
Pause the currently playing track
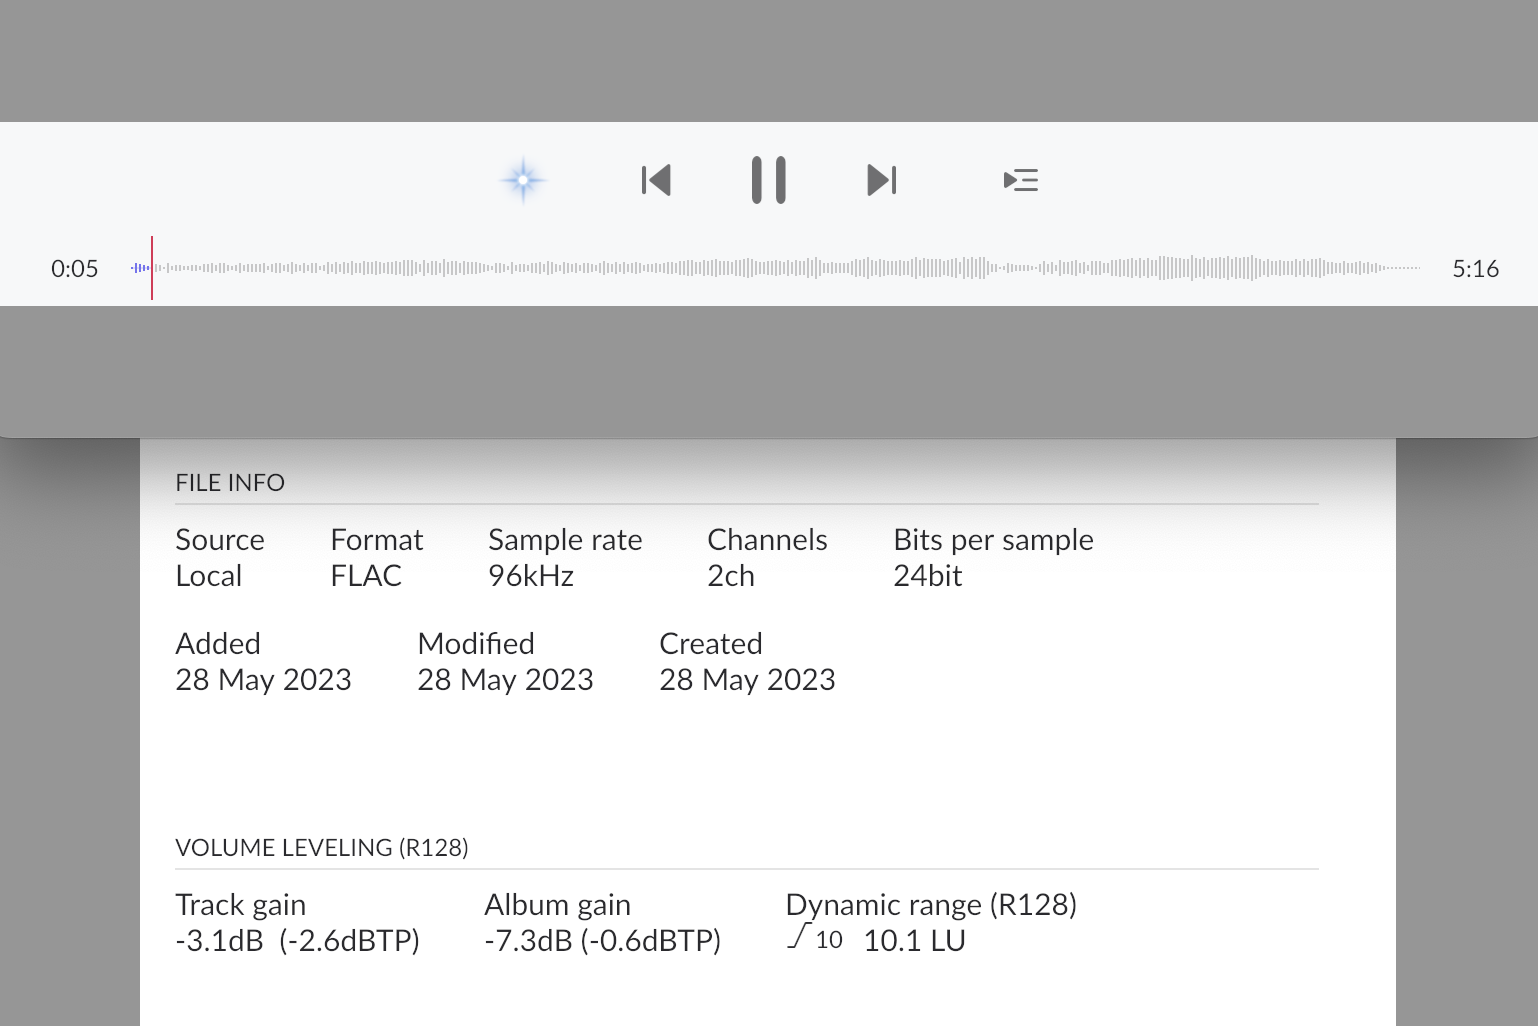point(768,180)
